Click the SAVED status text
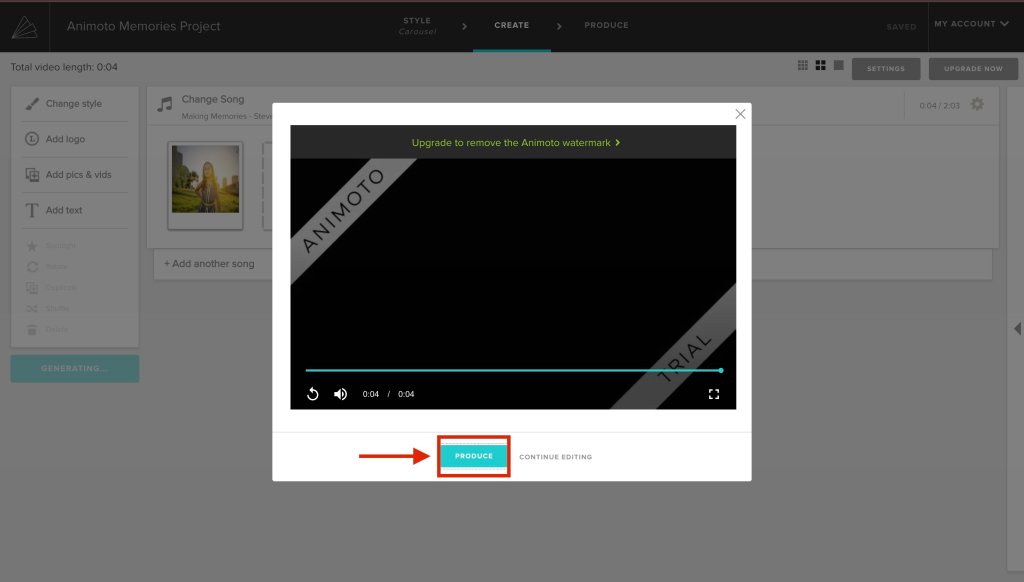1024x582 pixels. tap(901, 27)
